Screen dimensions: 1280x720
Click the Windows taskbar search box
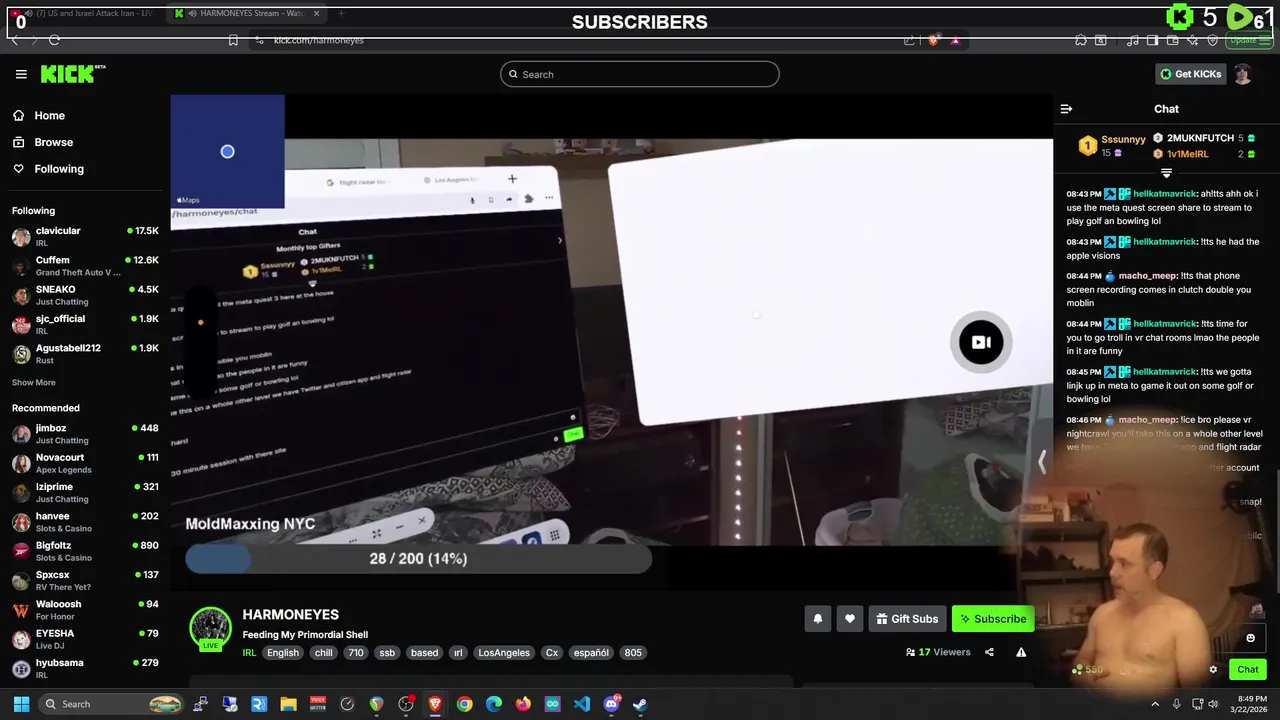112,704
